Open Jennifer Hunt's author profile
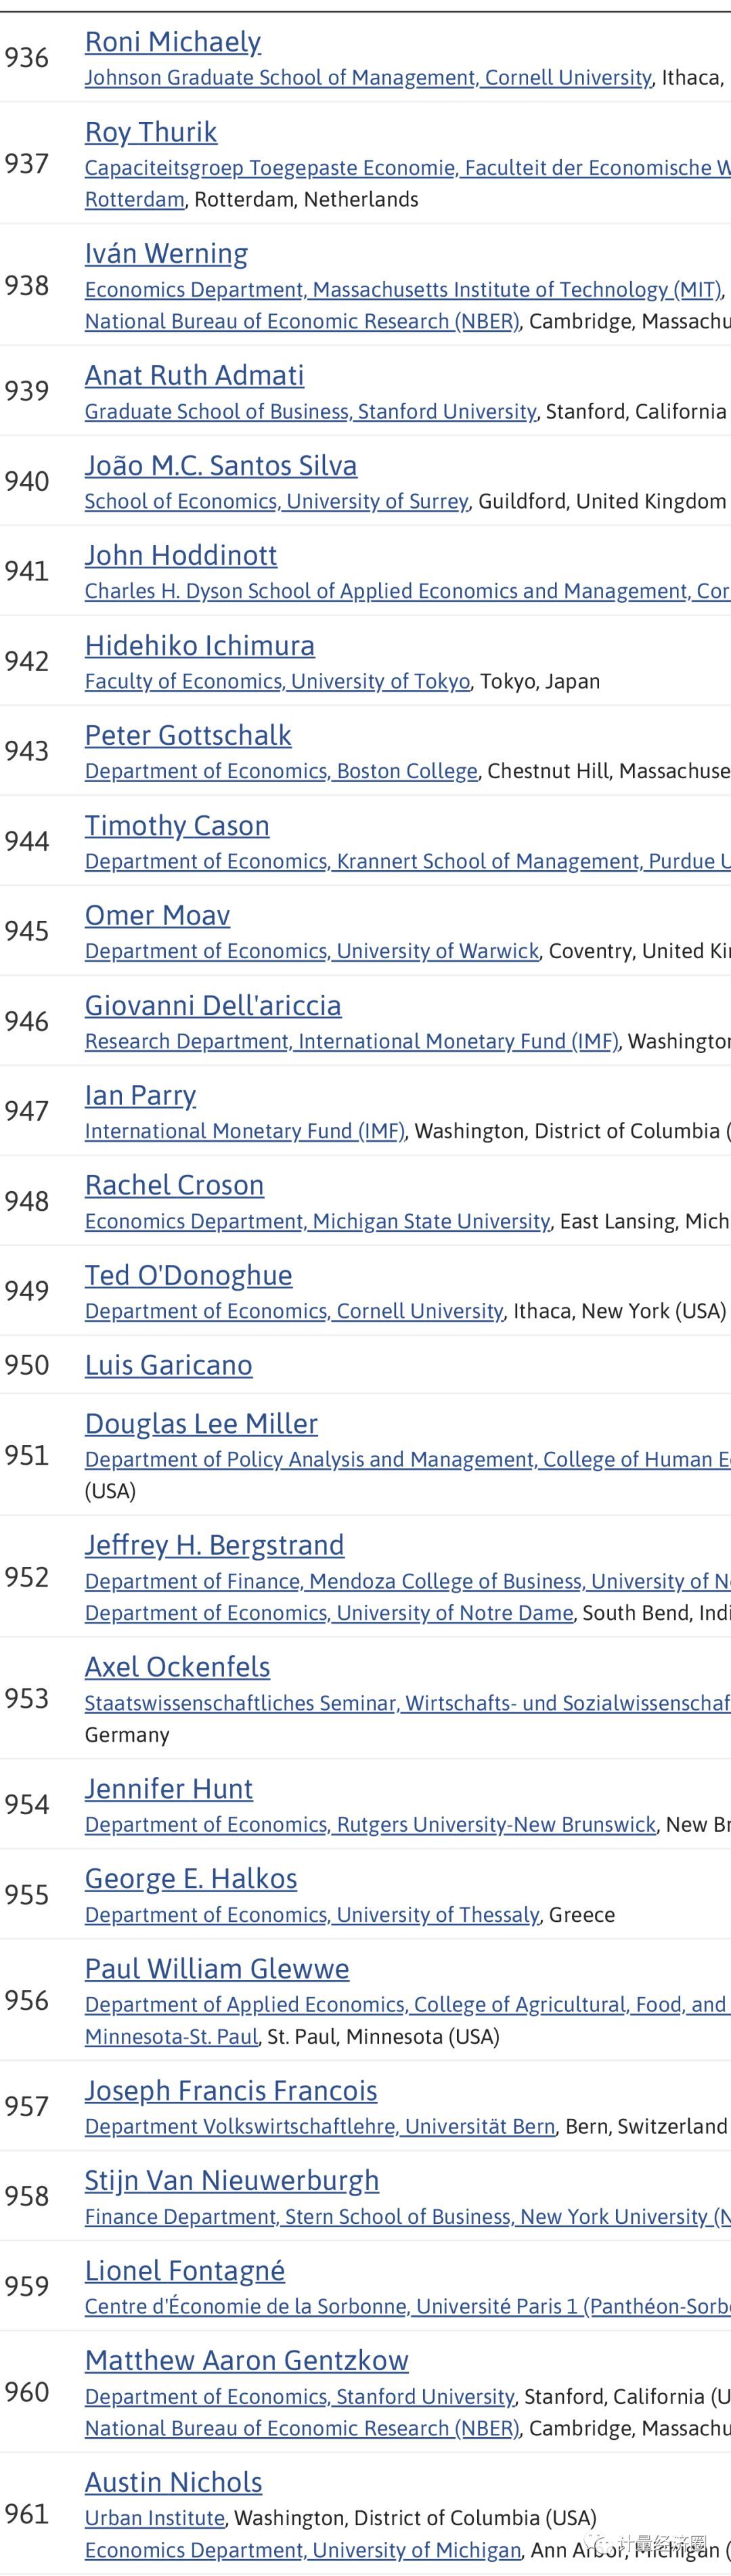This screenshot has height=2576, width=731. pos(168,1789)
